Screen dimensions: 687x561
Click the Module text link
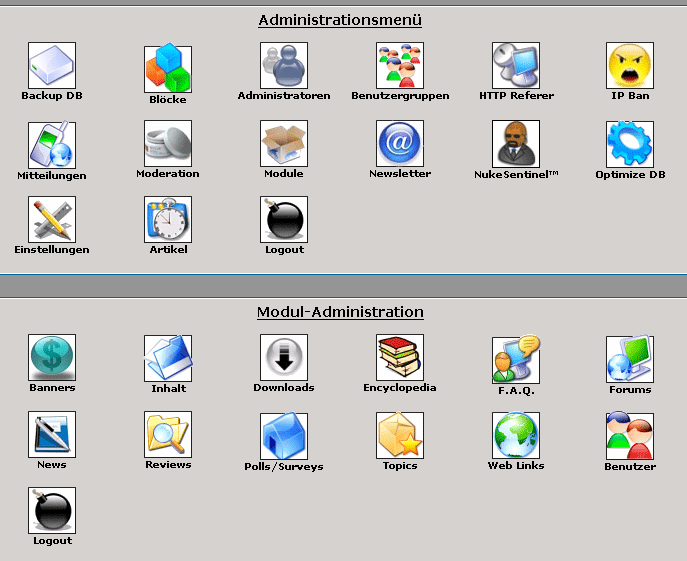[284, 174]
